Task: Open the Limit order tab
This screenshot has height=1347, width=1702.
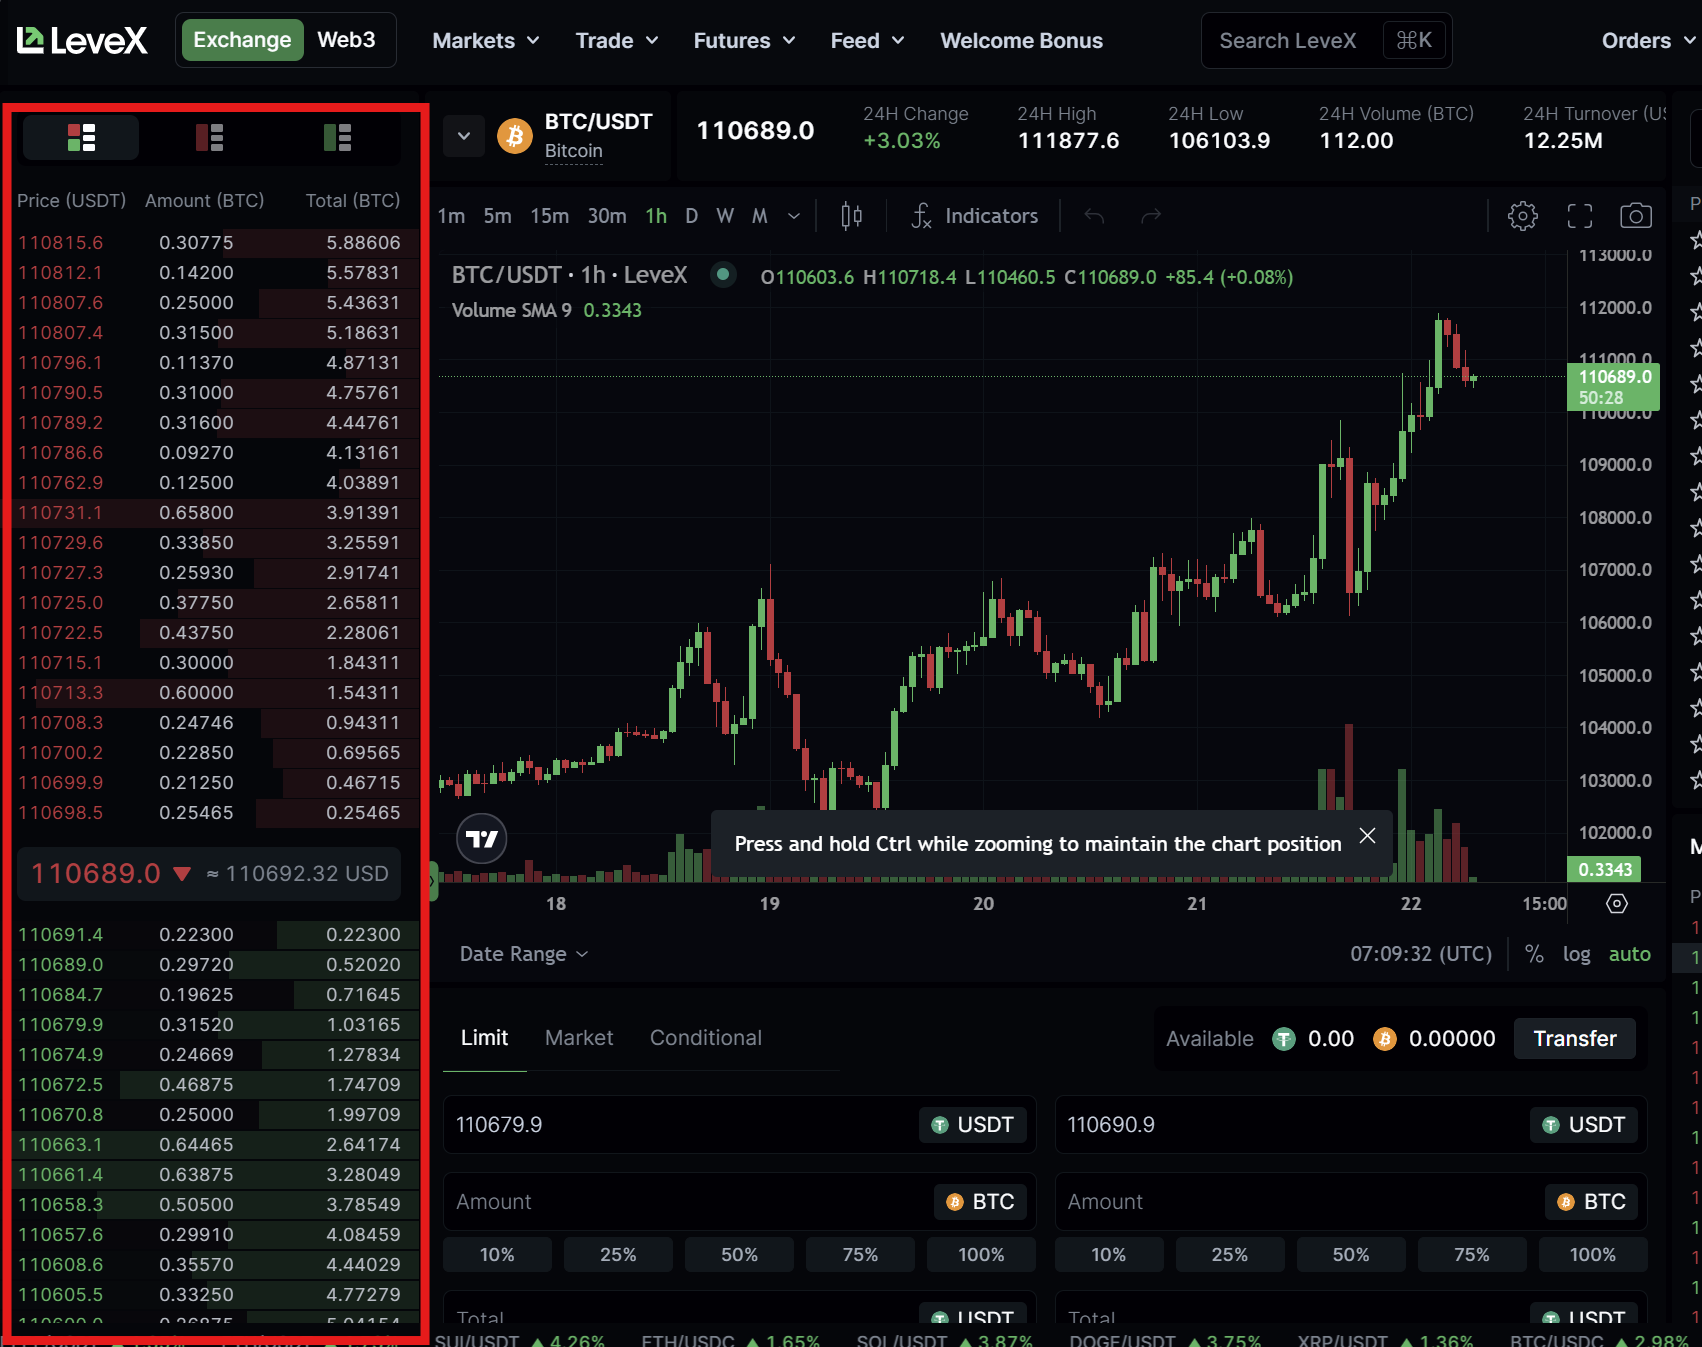Action: [x=484, y=1038]
